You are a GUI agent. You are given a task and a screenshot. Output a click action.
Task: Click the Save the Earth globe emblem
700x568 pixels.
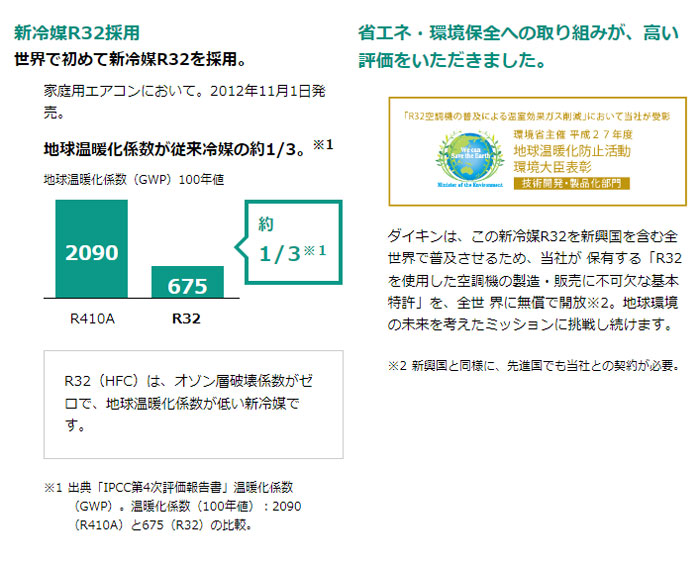pyautogui.click(x=470, y=158)
